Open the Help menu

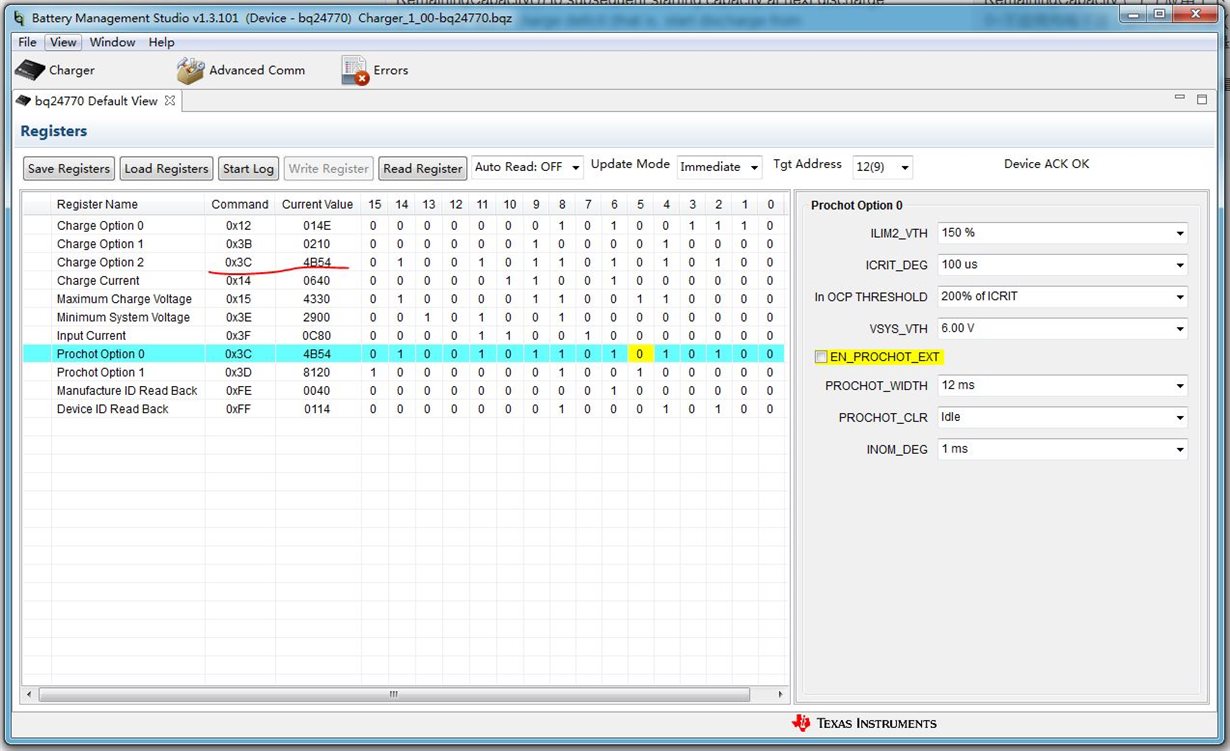click(x=161, y=42)
